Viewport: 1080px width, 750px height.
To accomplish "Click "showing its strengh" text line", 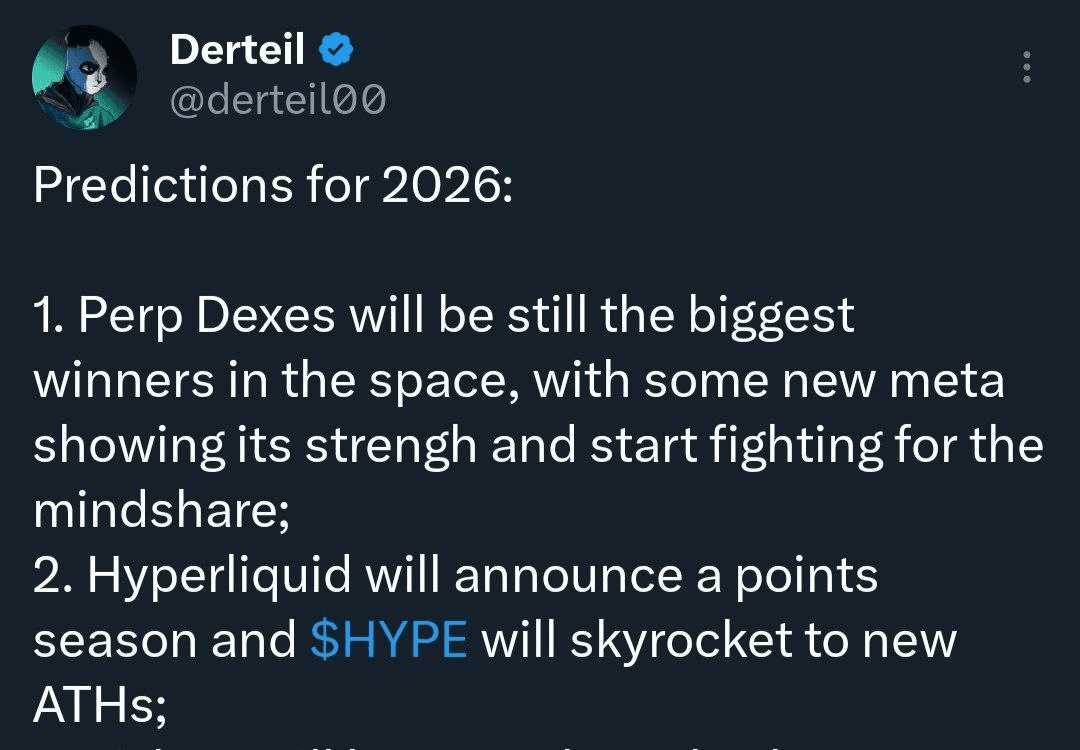I will [x=255, y=446].
